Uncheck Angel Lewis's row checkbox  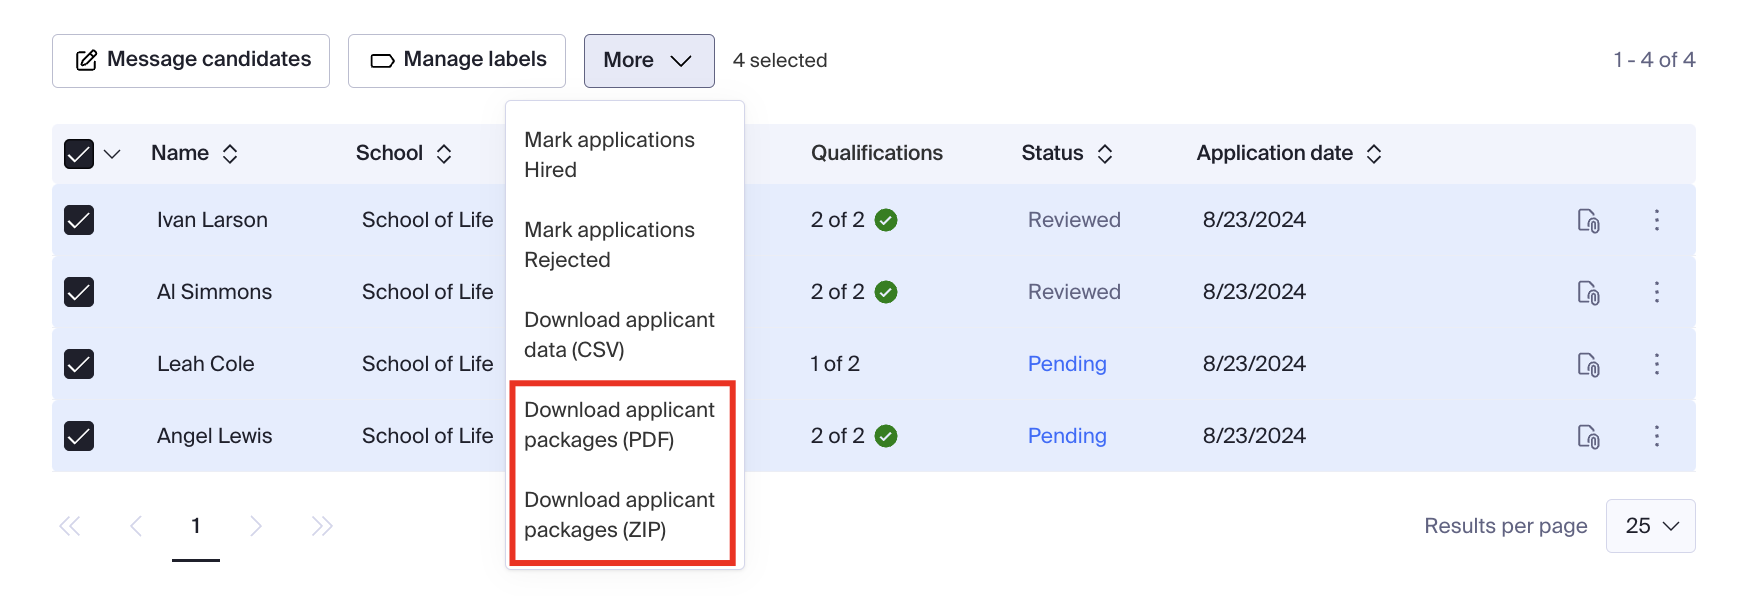click(79, 436)
